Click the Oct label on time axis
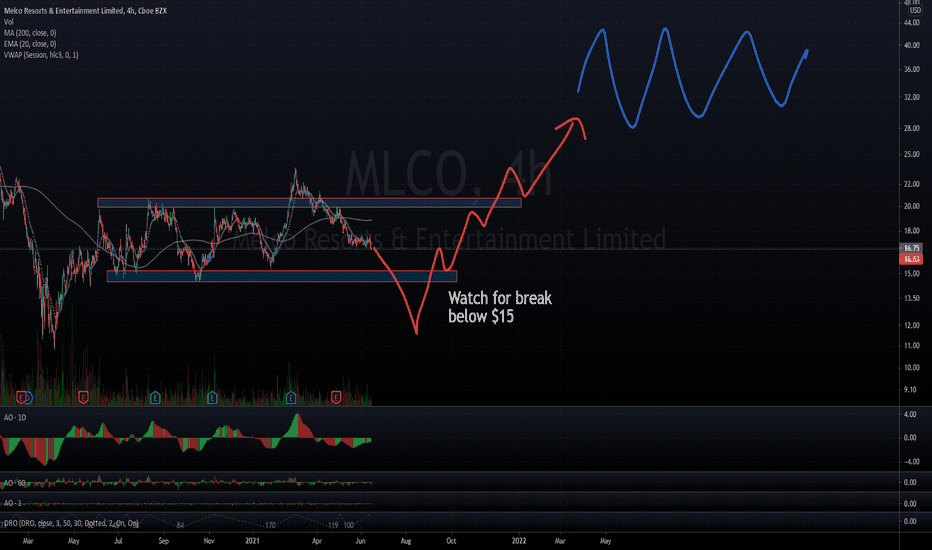 click(x=451, y=541)
